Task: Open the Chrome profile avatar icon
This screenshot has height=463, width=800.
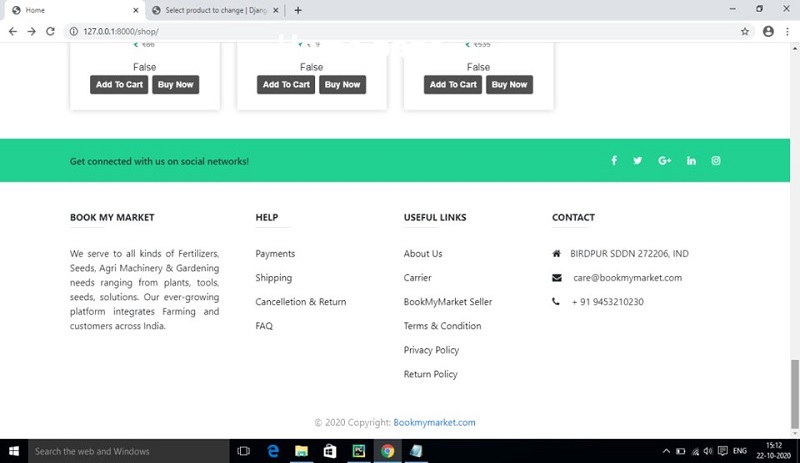Action: 768,31
